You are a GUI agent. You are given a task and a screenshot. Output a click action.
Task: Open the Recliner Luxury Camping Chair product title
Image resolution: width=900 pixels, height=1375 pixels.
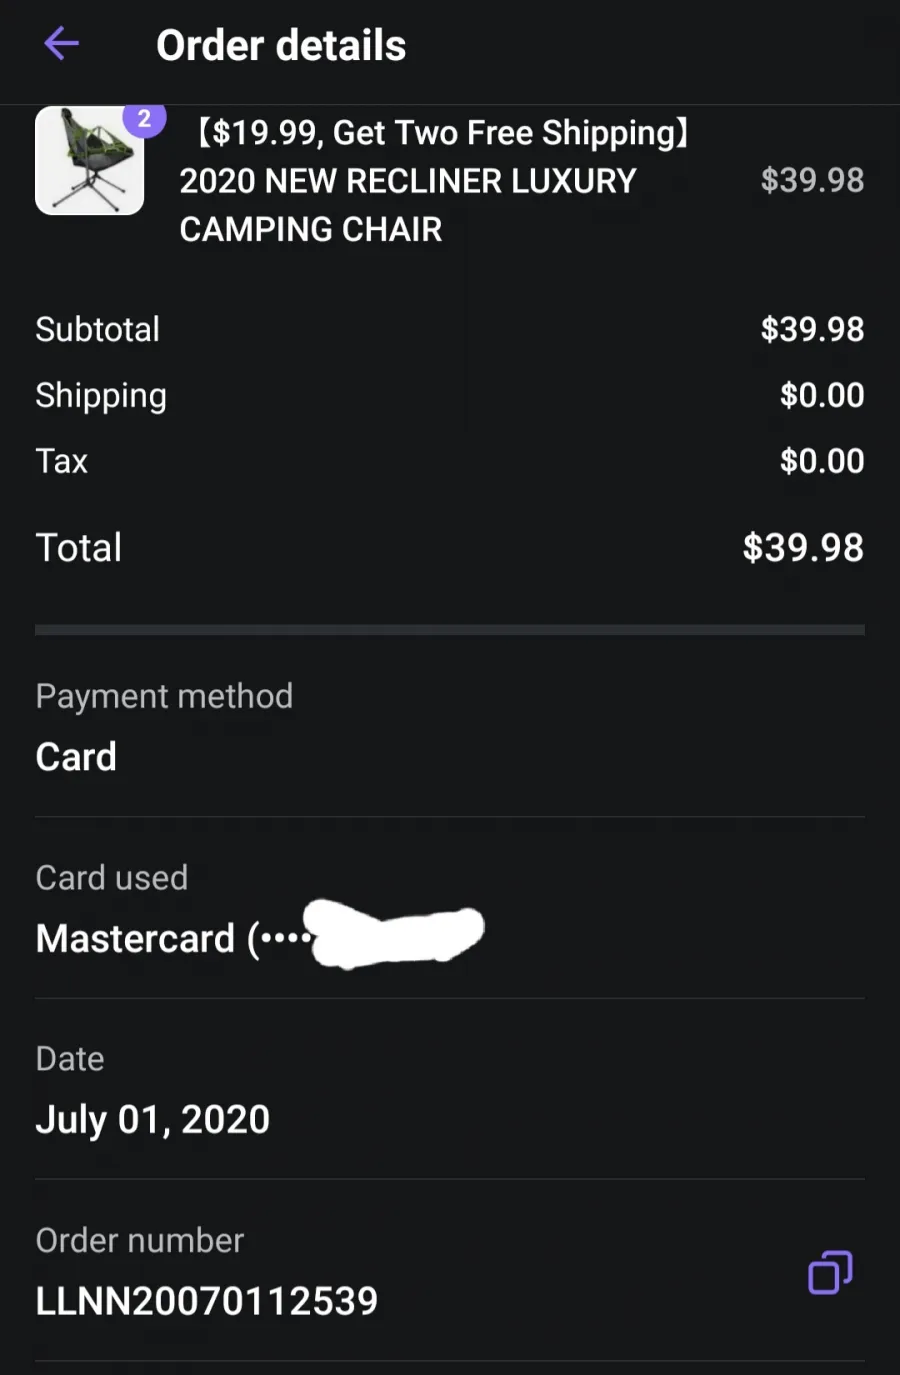click(434, 181)
